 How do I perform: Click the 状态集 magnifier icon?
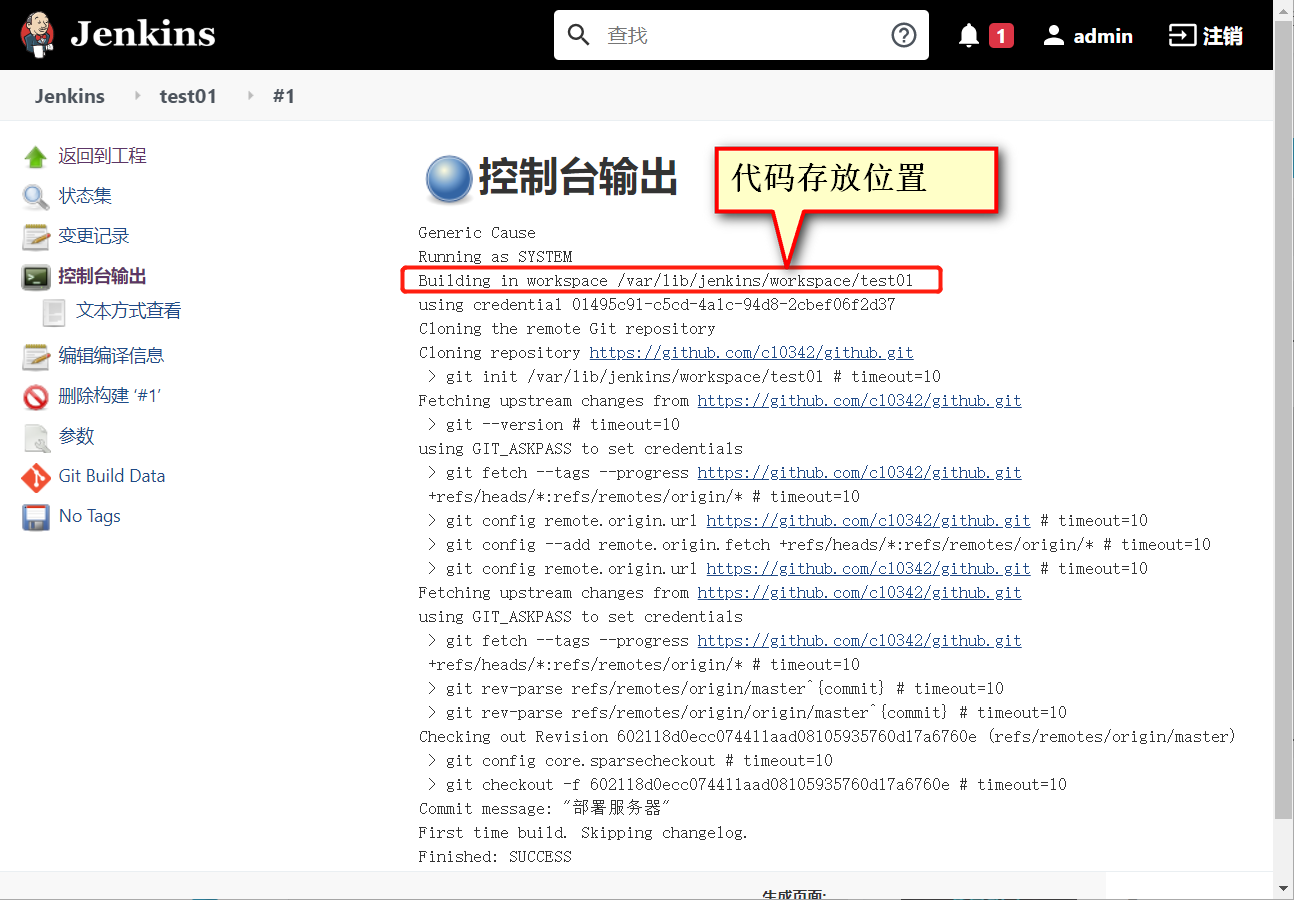pos(36,197)
